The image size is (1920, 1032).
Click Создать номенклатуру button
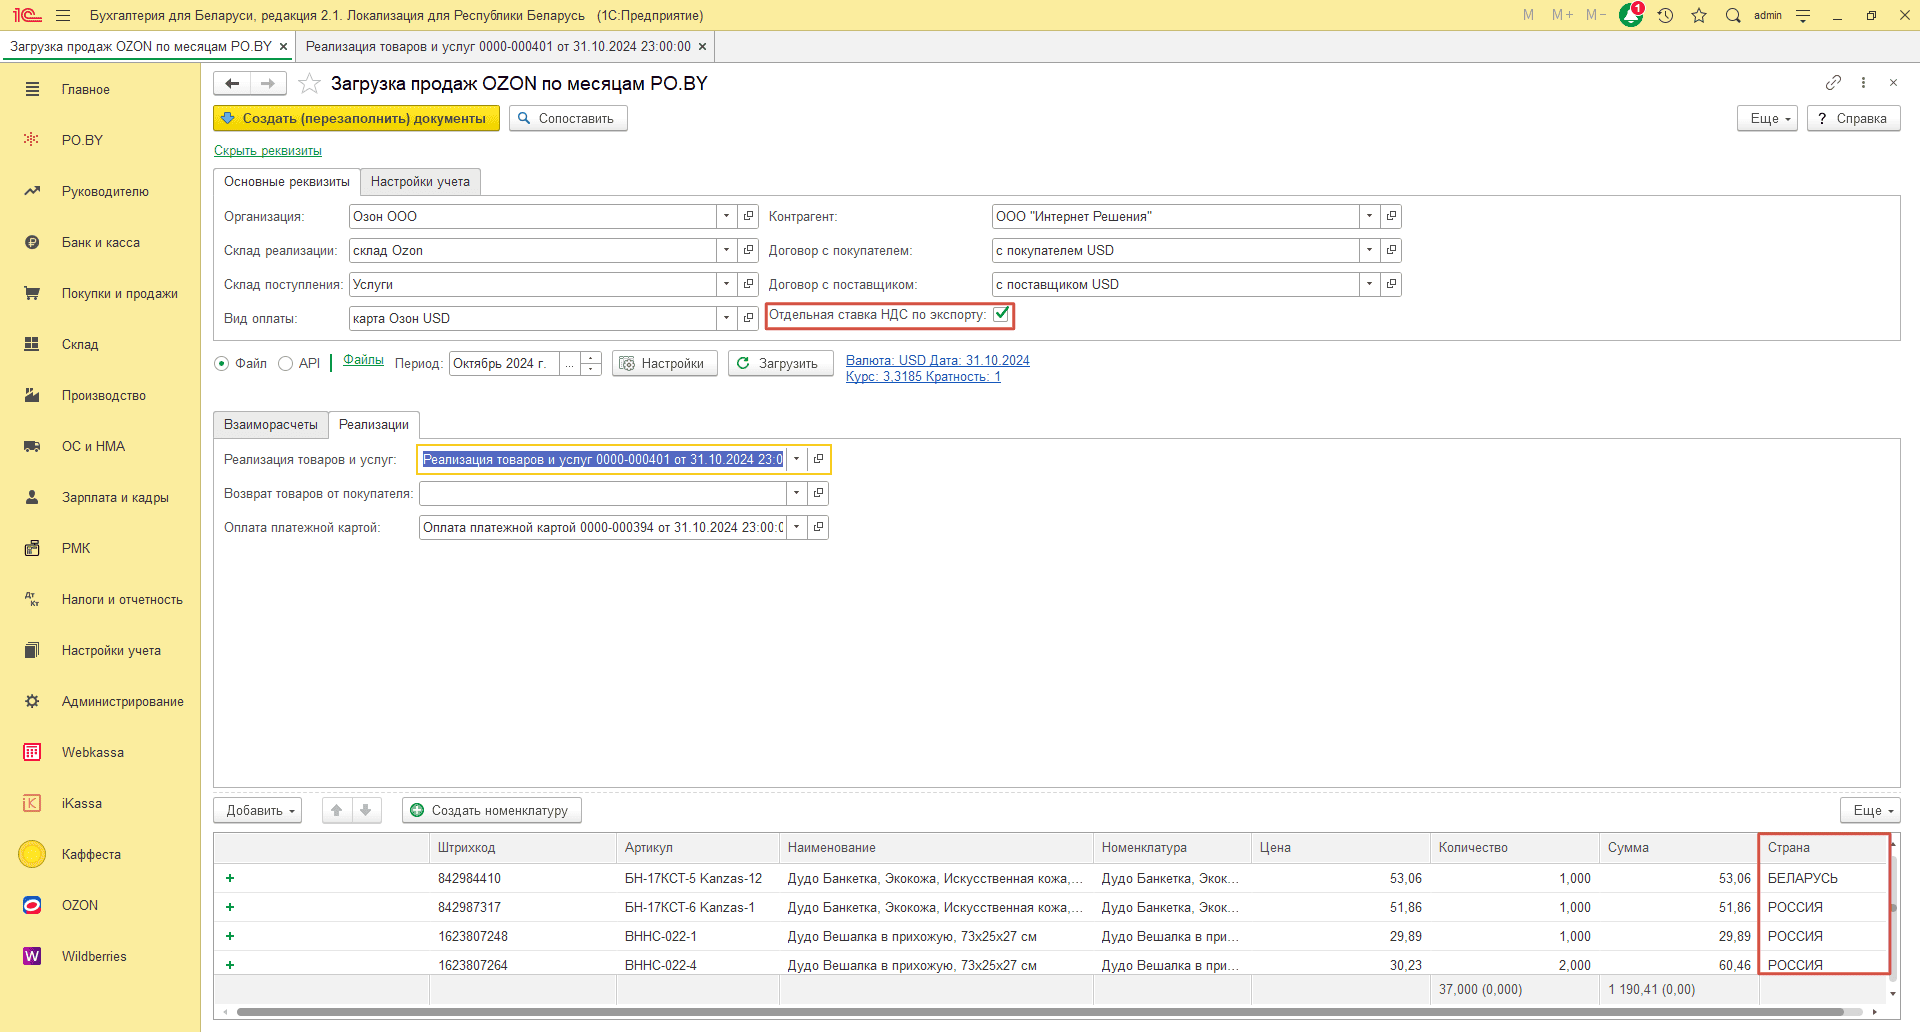click(x=492, y=810)
